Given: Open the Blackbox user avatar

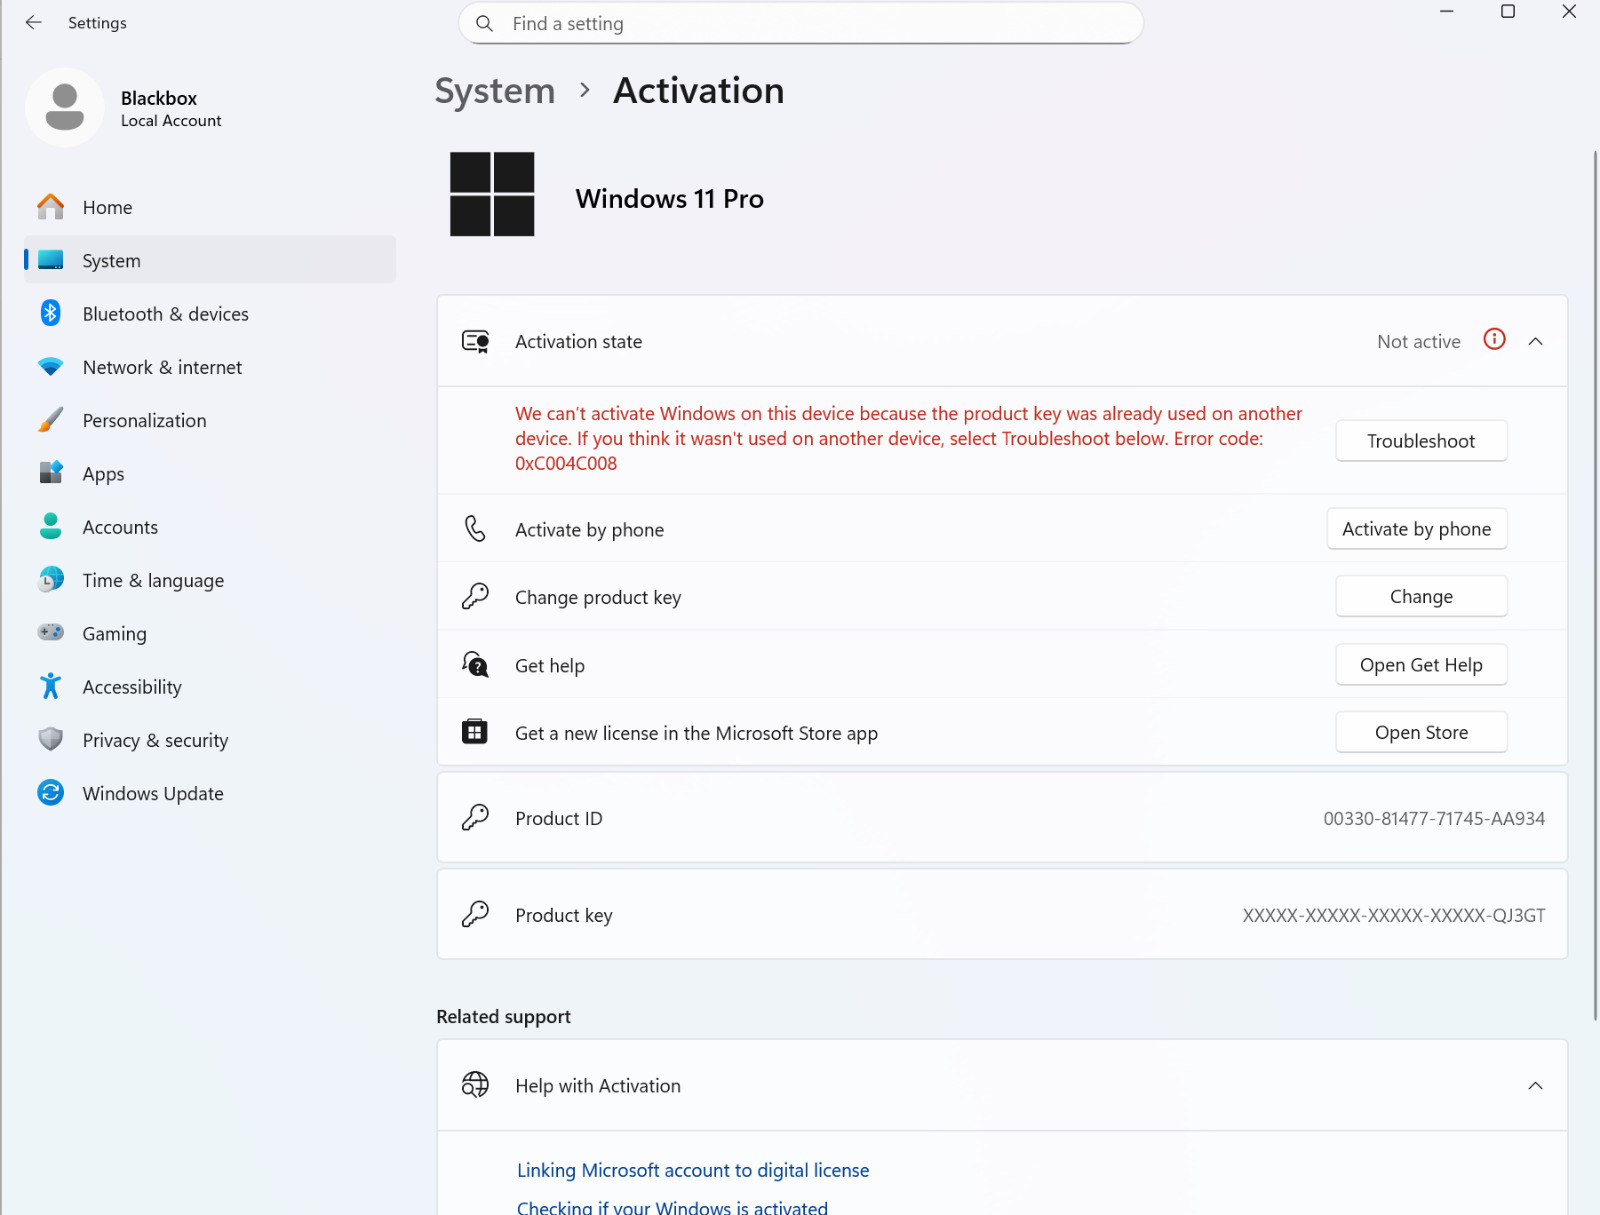Looking at the screenshot, I should (x=65, y=108).
